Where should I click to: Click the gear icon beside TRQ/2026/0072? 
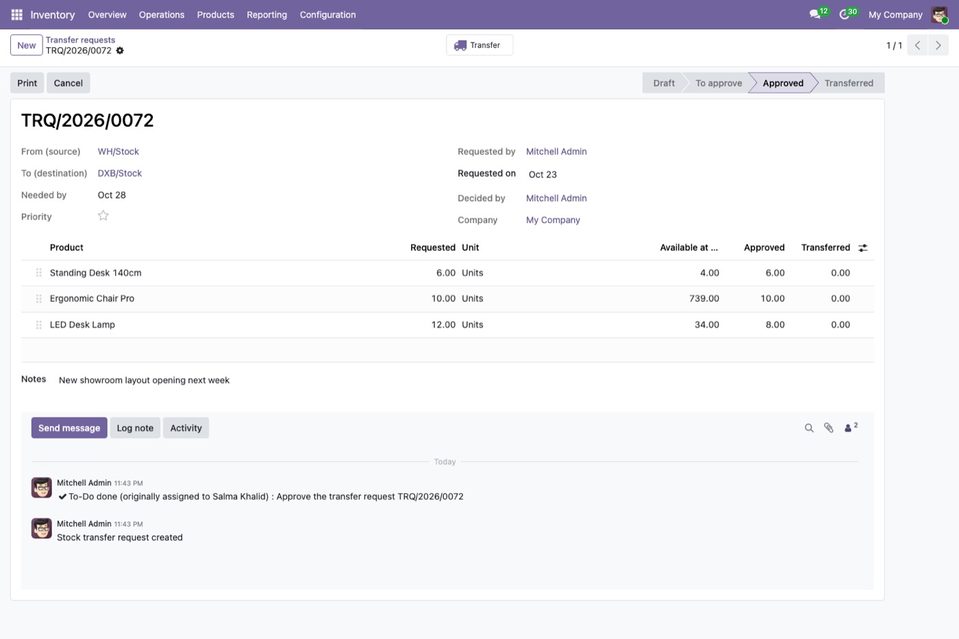tap(120, 51)
